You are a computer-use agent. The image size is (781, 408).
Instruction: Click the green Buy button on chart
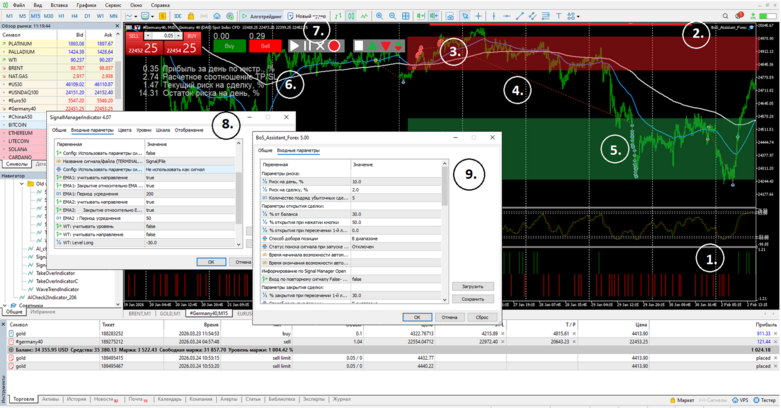point(230,46)
